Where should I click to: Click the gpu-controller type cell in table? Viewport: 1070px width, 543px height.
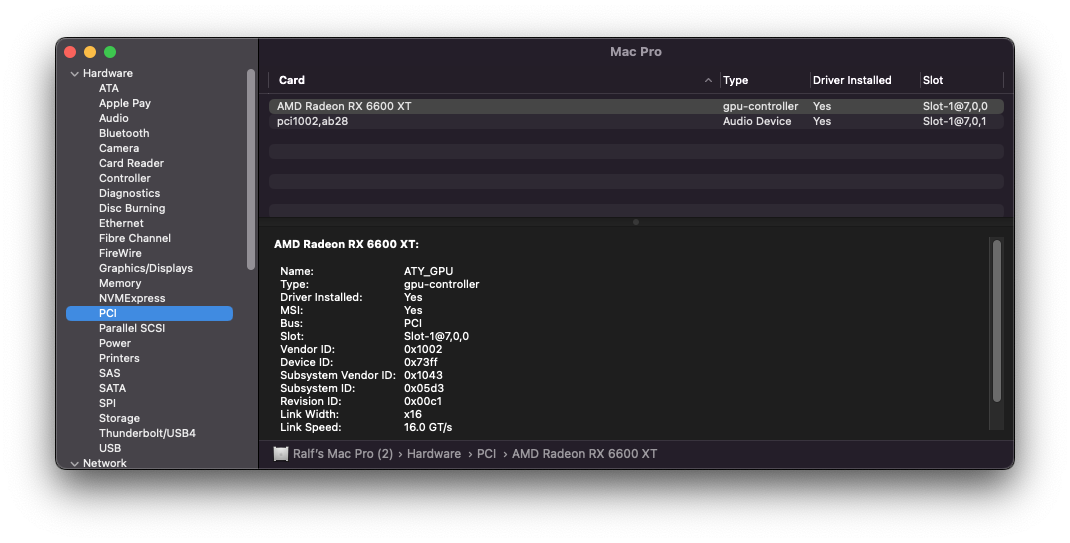click(x=760, y=106)
